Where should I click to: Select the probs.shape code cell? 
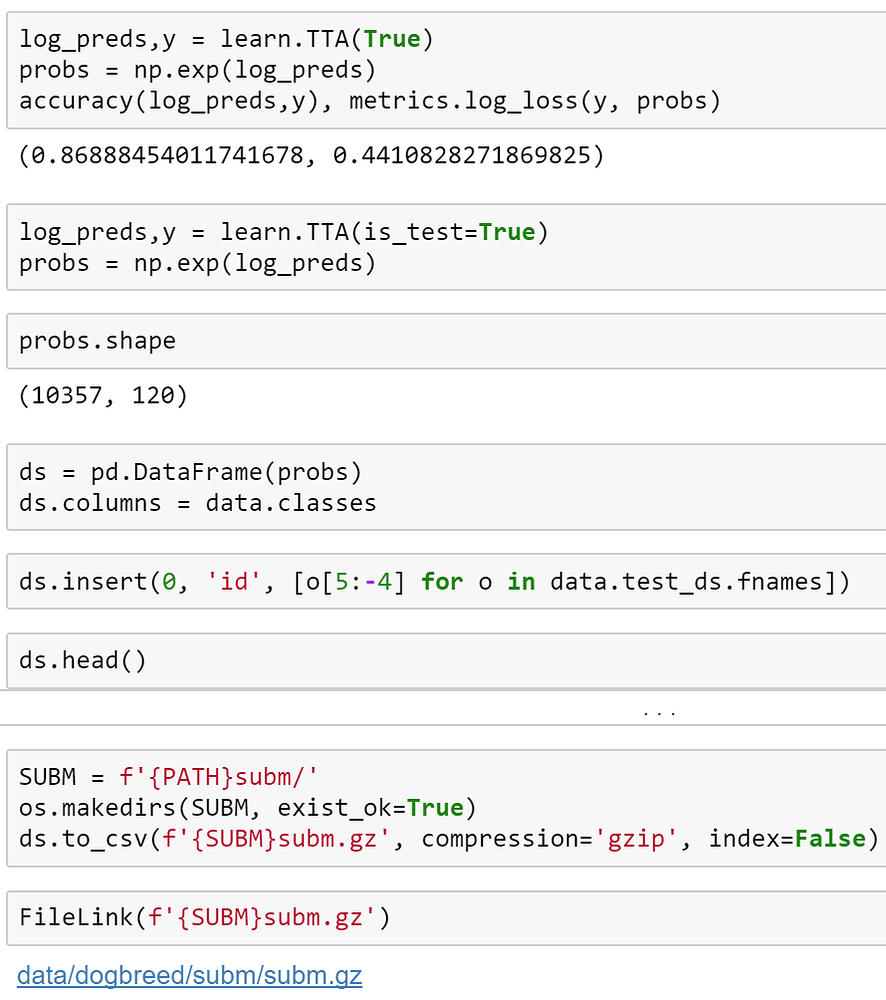coord(446,341)
